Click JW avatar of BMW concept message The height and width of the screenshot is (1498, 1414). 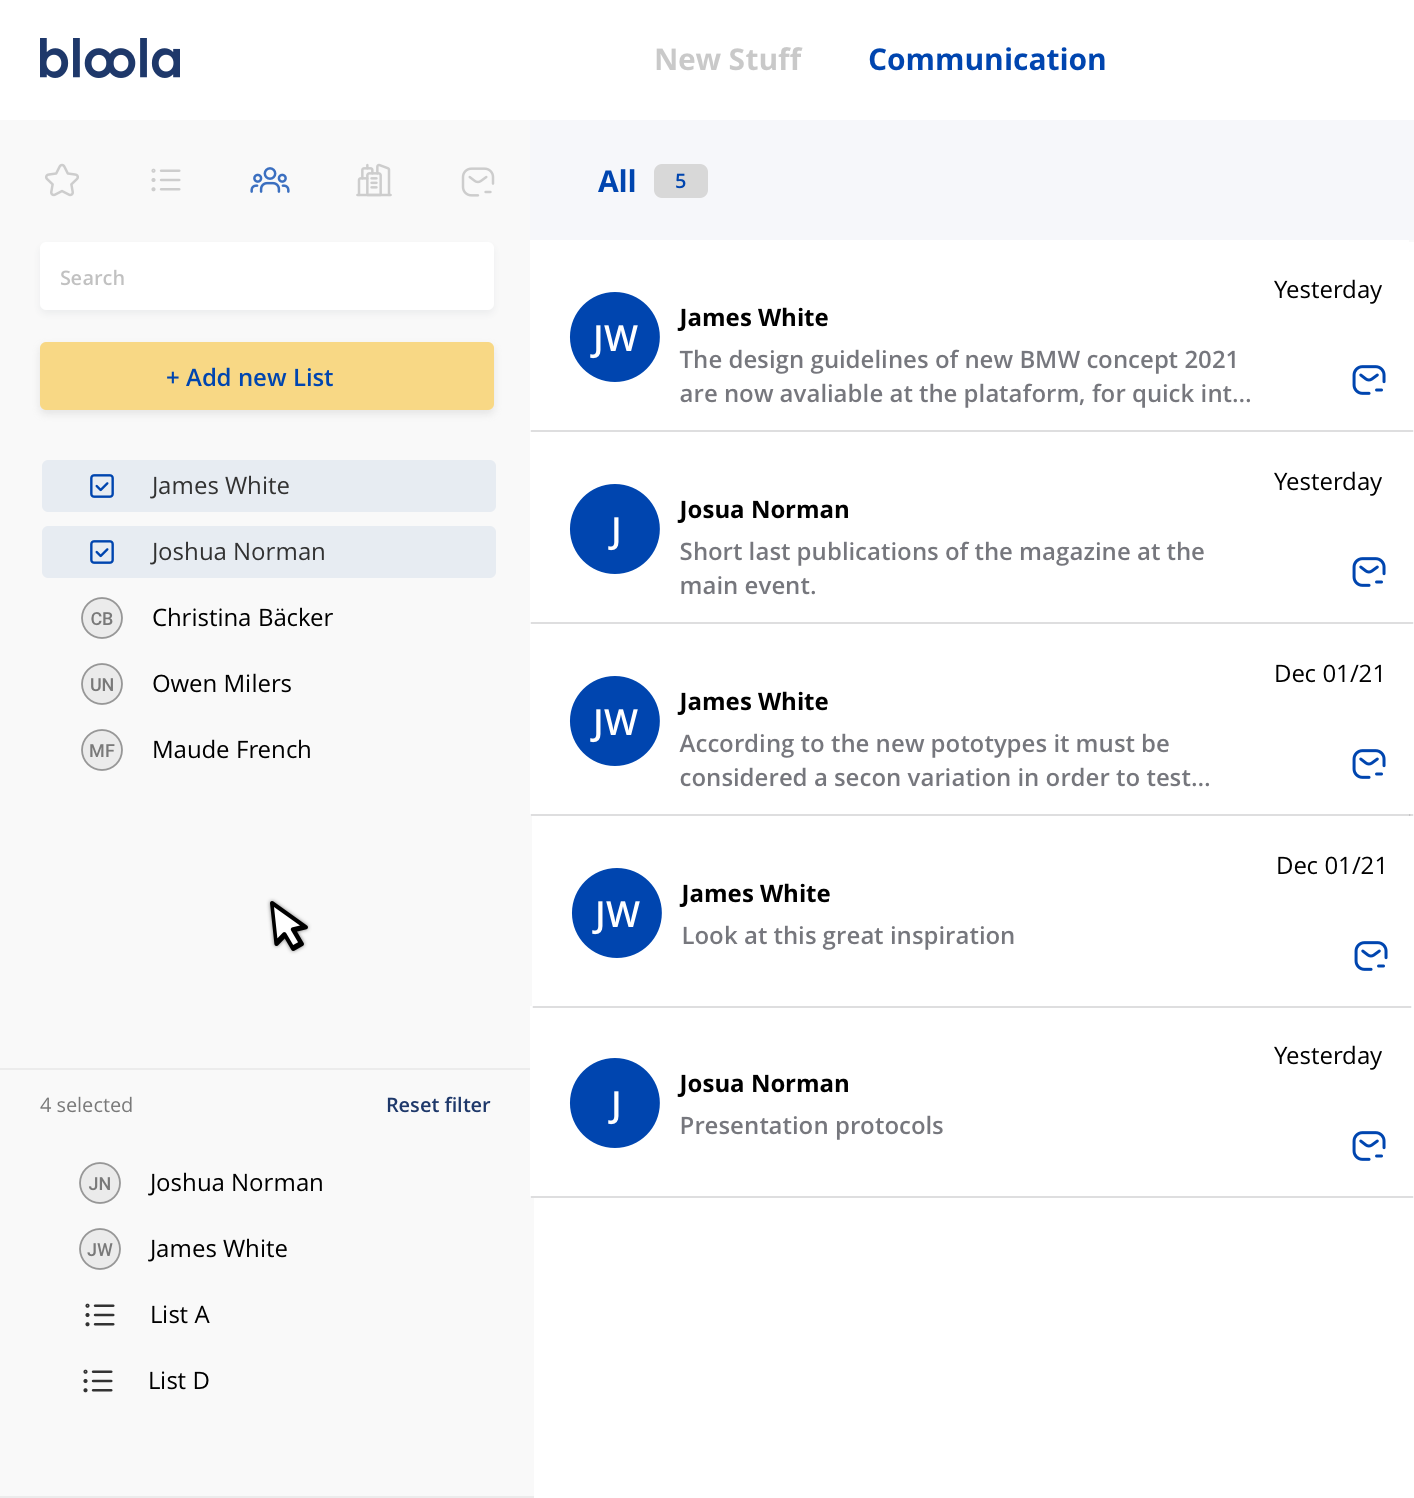point(615,337)
